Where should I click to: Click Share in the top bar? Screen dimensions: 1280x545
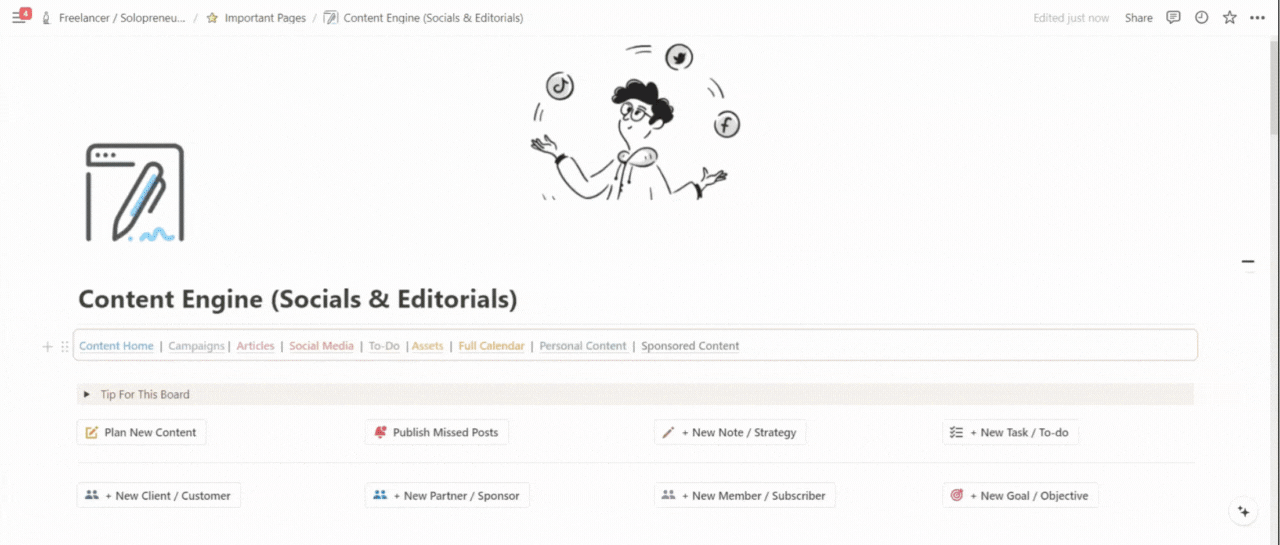point(1138,18)
